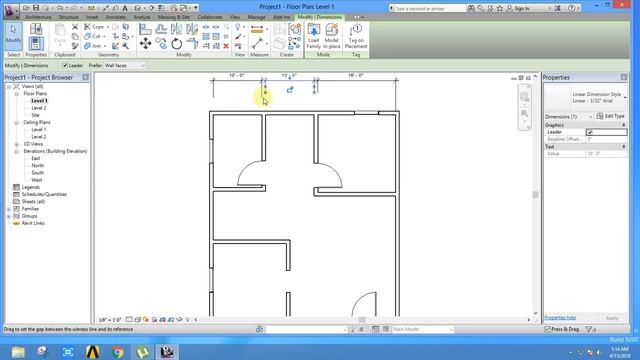This screenshot has width=640, height=360.
Task: Toggle Leader checkbox in options bar
Action: [64, 65]
